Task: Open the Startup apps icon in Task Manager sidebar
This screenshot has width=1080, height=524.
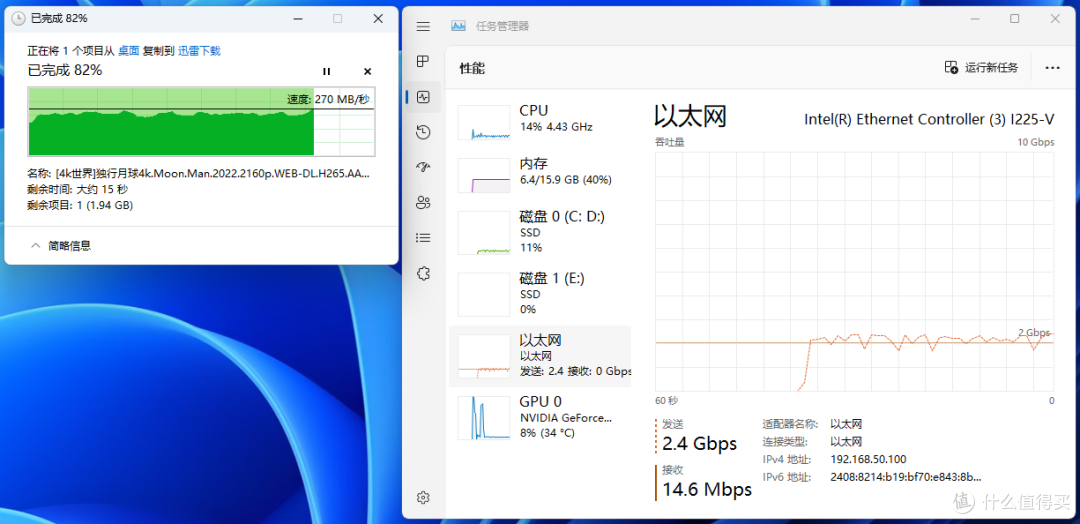Action: tap(424, 167)
